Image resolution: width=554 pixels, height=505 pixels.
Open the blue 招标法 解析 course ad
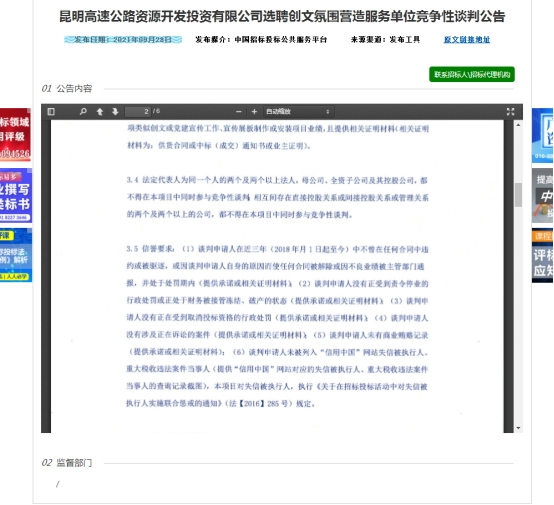tap(16, 255)
